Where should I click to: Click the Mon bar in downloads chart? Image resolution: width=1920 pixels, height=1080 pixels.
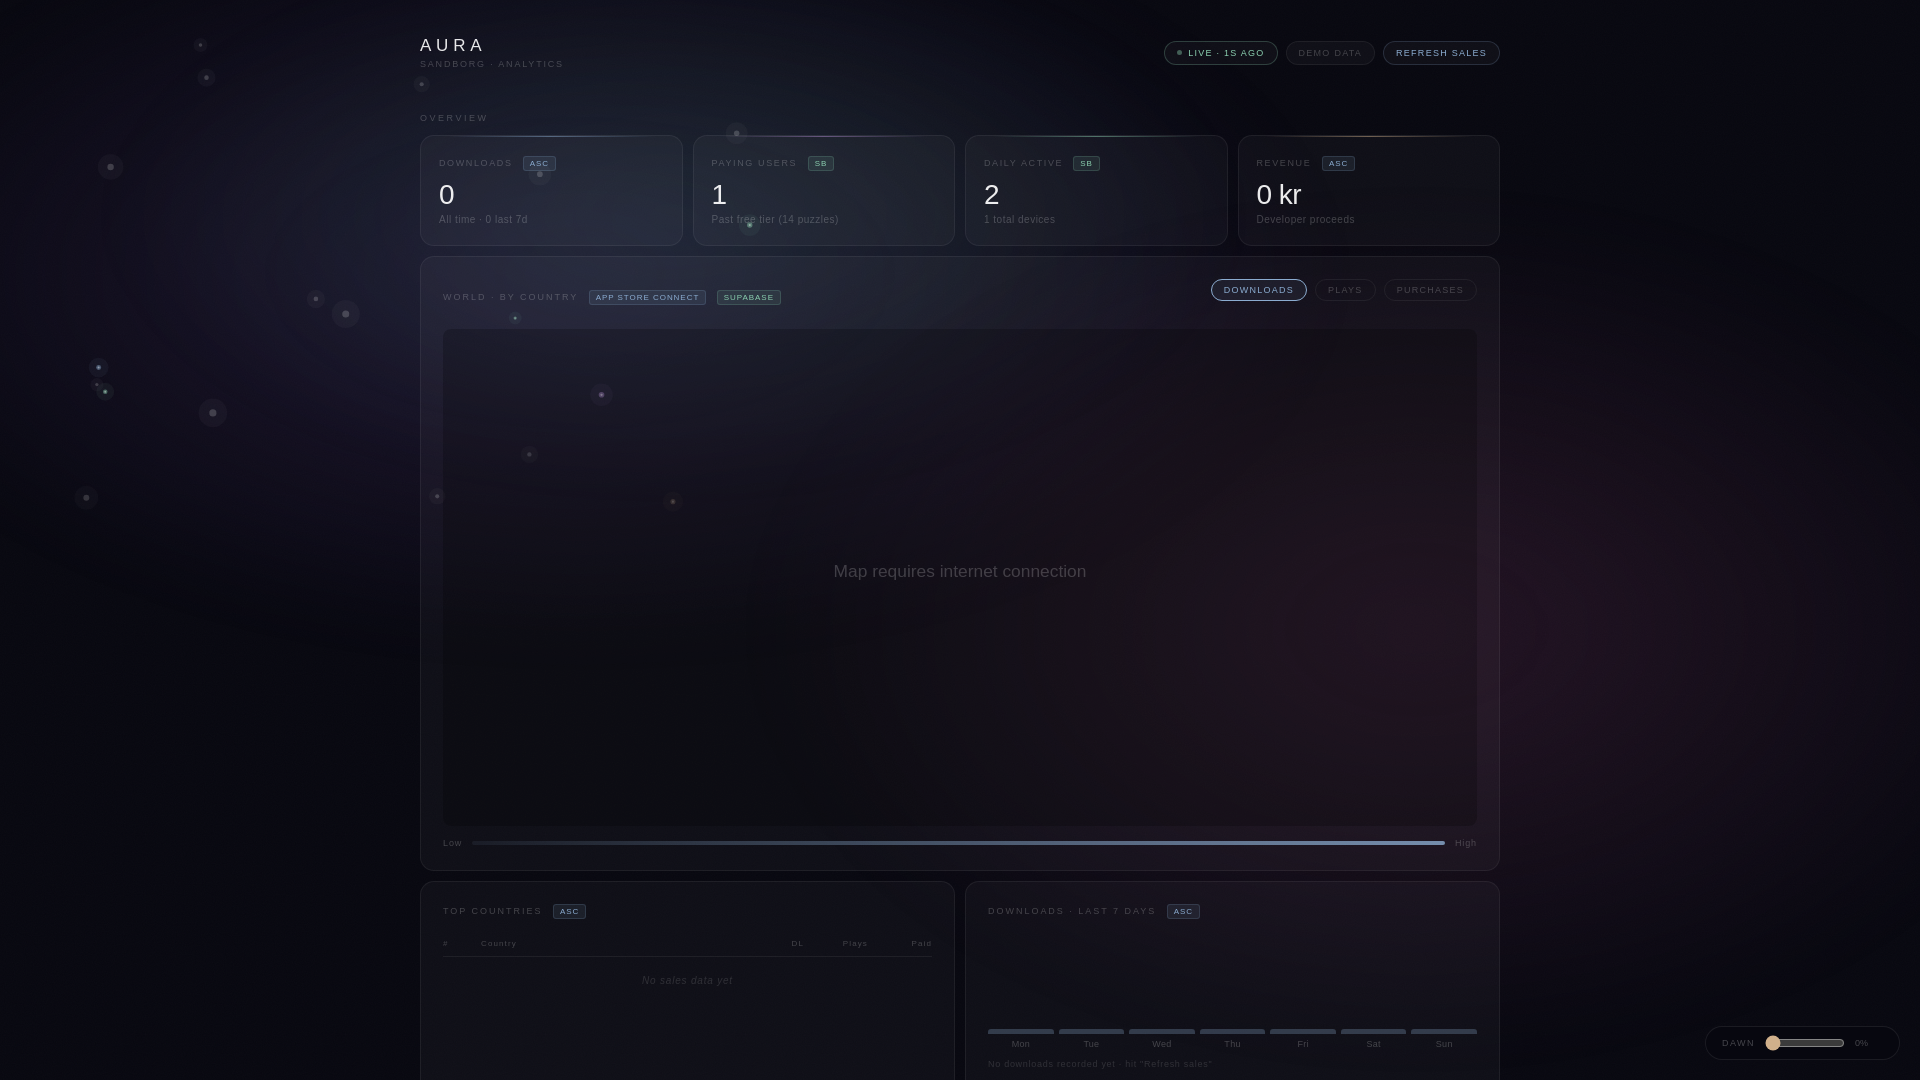[1021, 1031]
